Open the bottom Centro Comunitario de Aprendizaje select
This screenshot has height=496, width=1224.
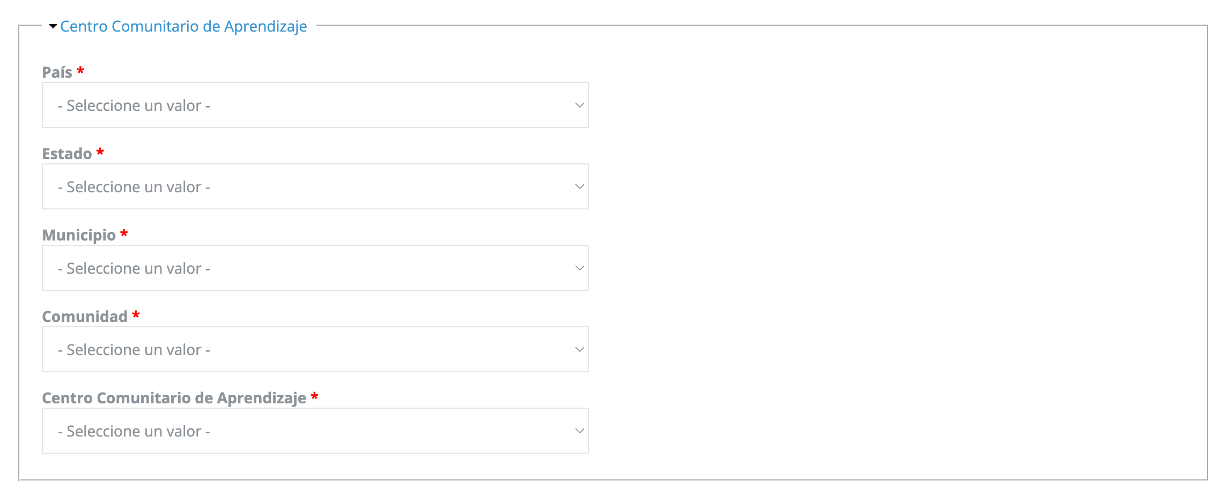pyautogui.click(x=315, y=431)
